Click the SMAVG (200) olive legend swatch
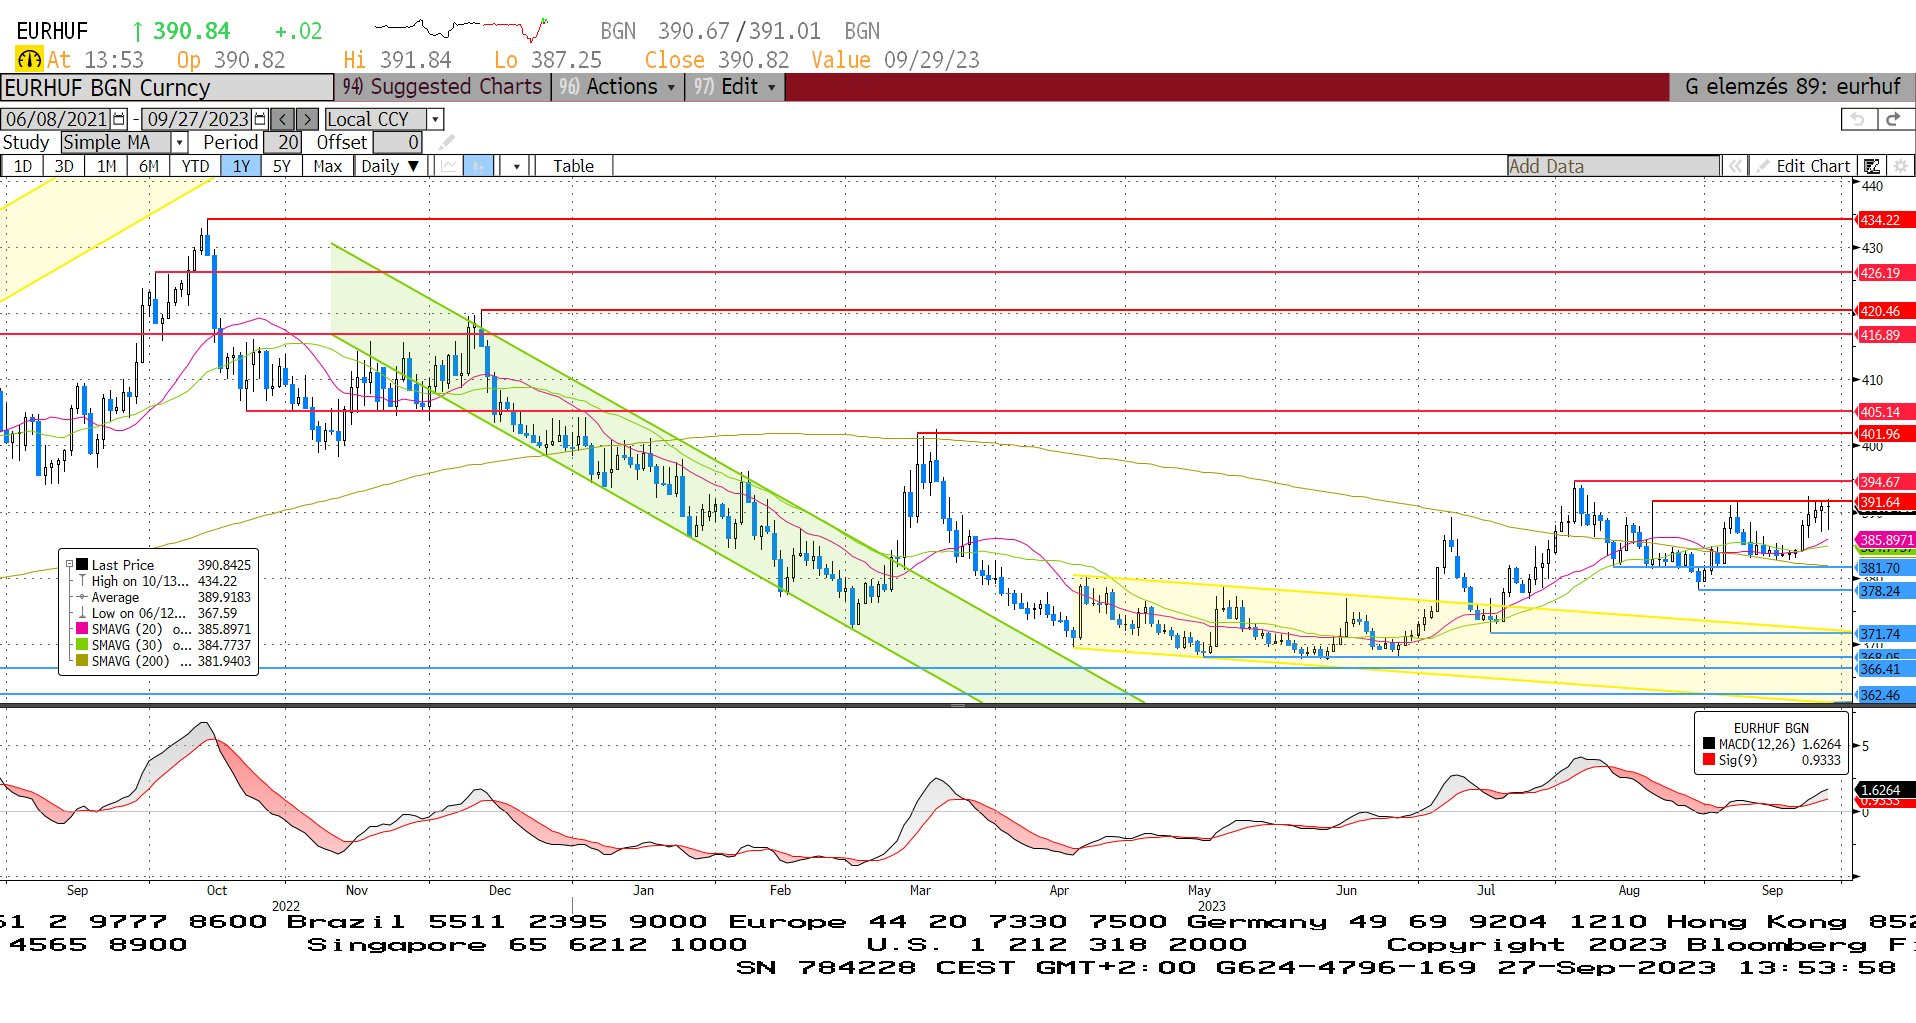 coord(82,661)
